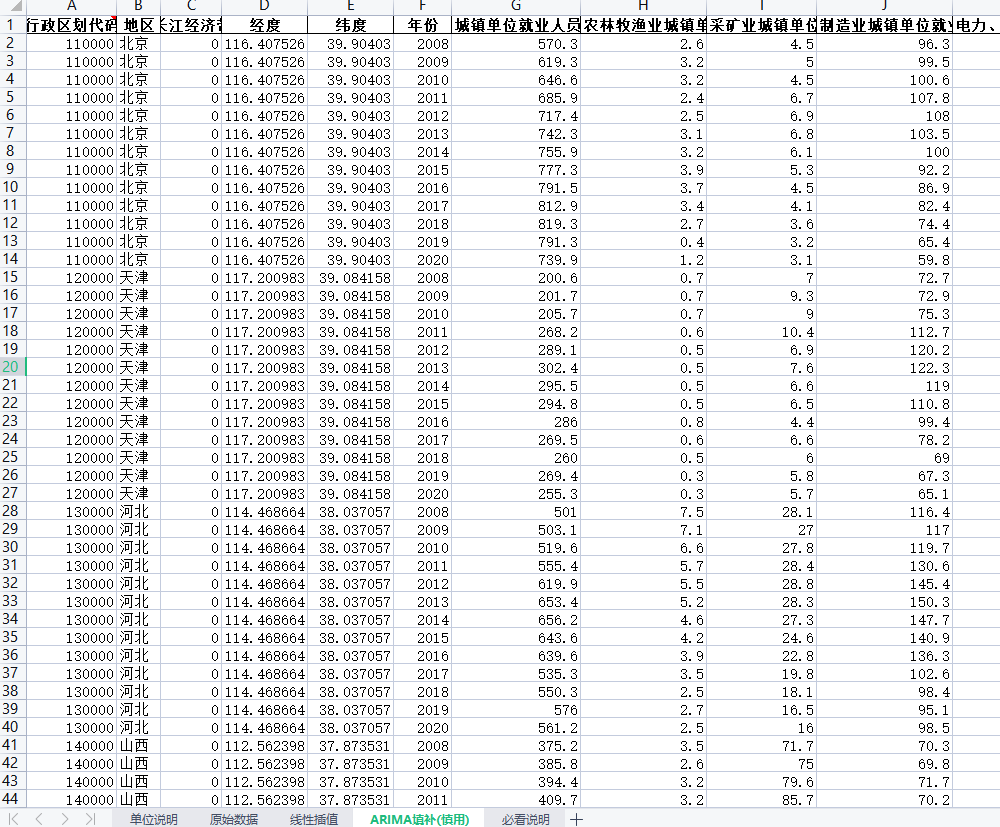Select column J header

pos(884,6)
